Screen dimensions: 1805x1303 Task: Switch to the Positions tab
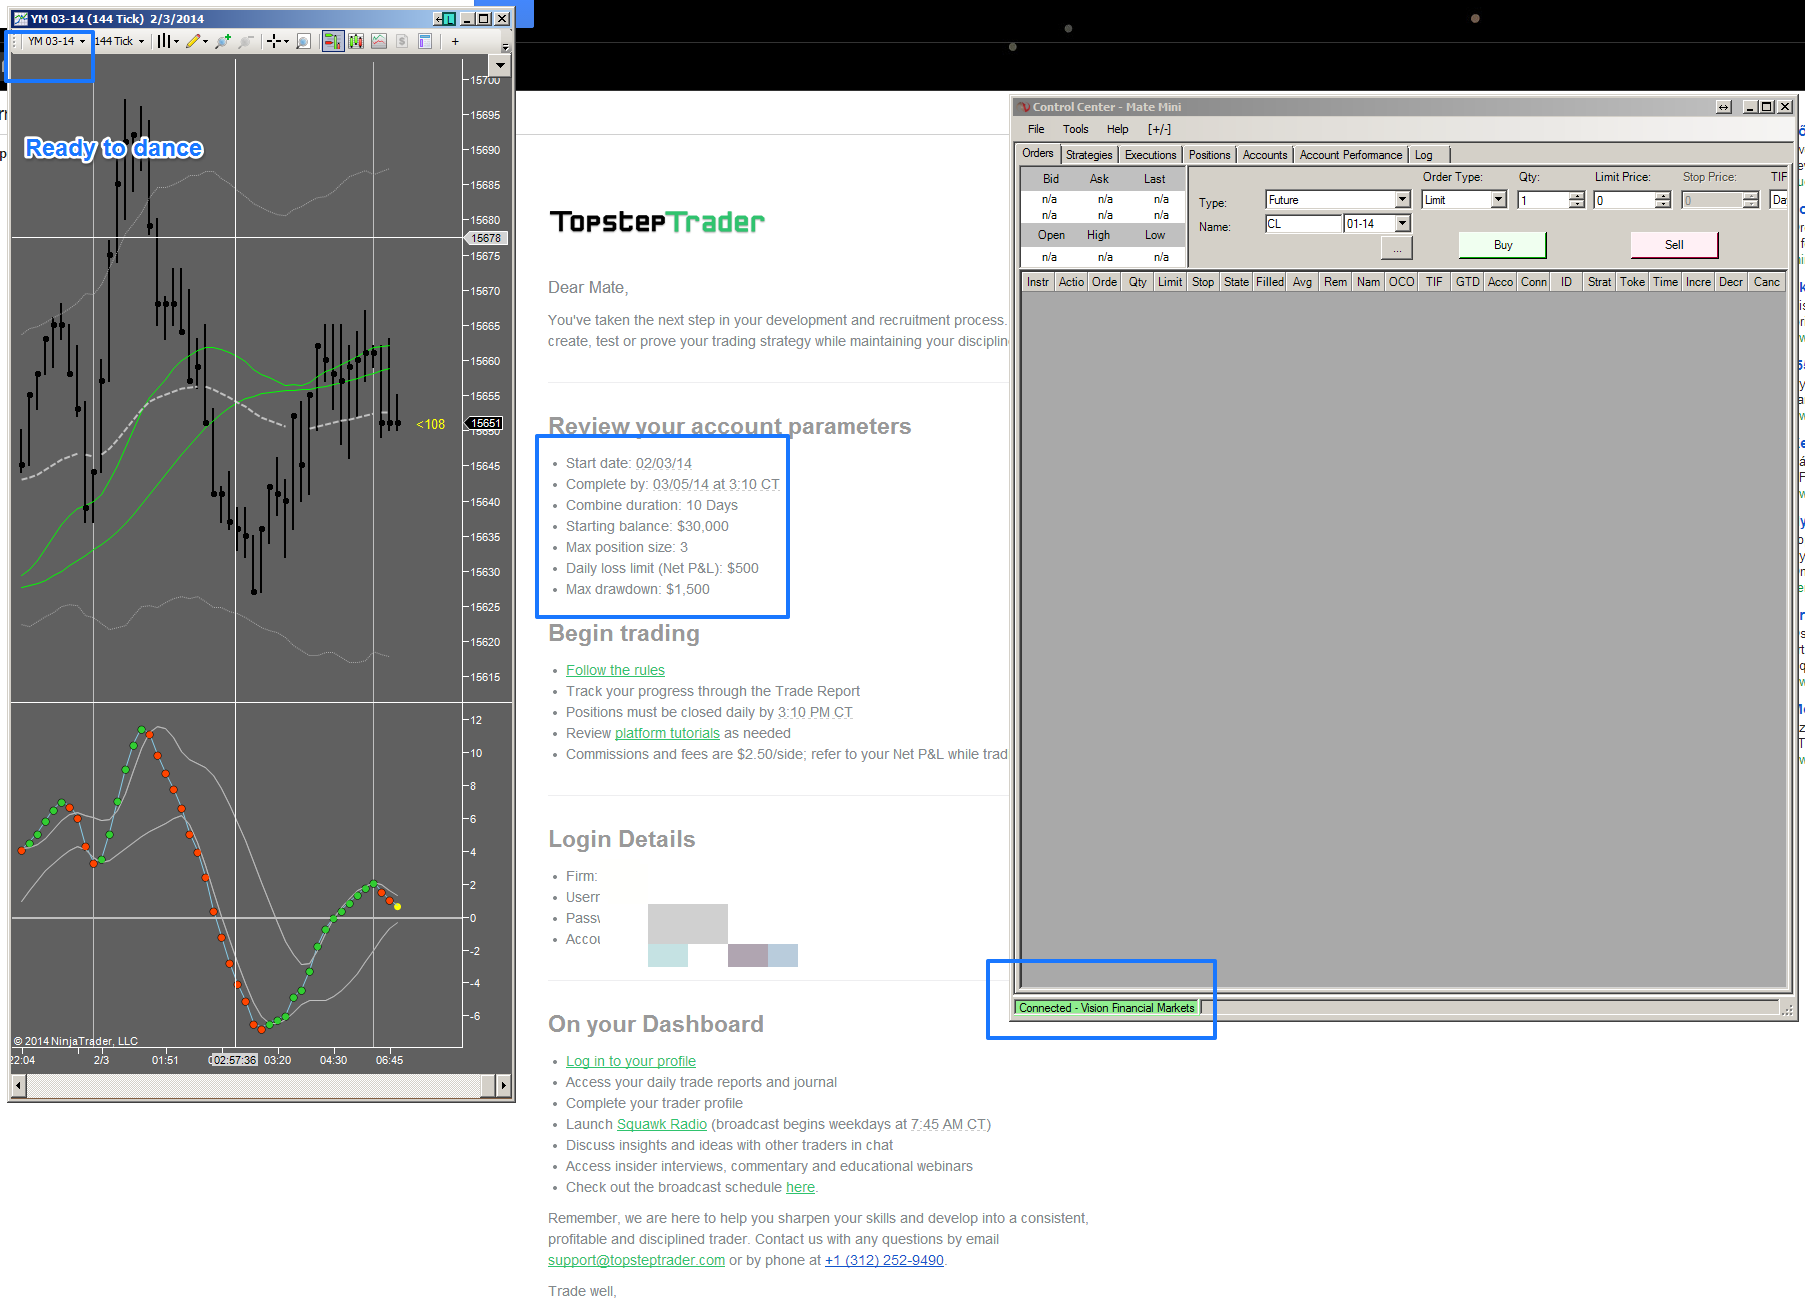pos(1209,155)
